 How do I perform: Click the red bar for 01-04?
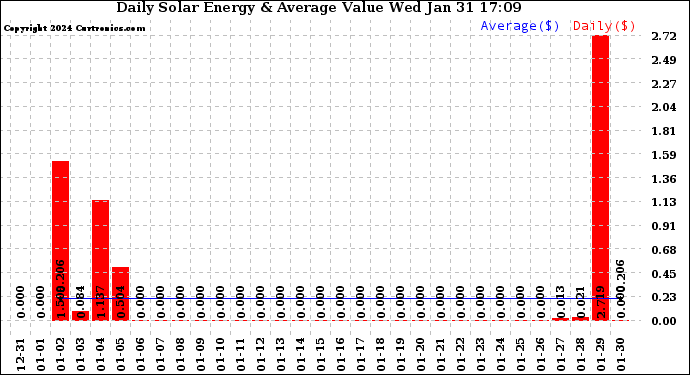coord(100,260)
